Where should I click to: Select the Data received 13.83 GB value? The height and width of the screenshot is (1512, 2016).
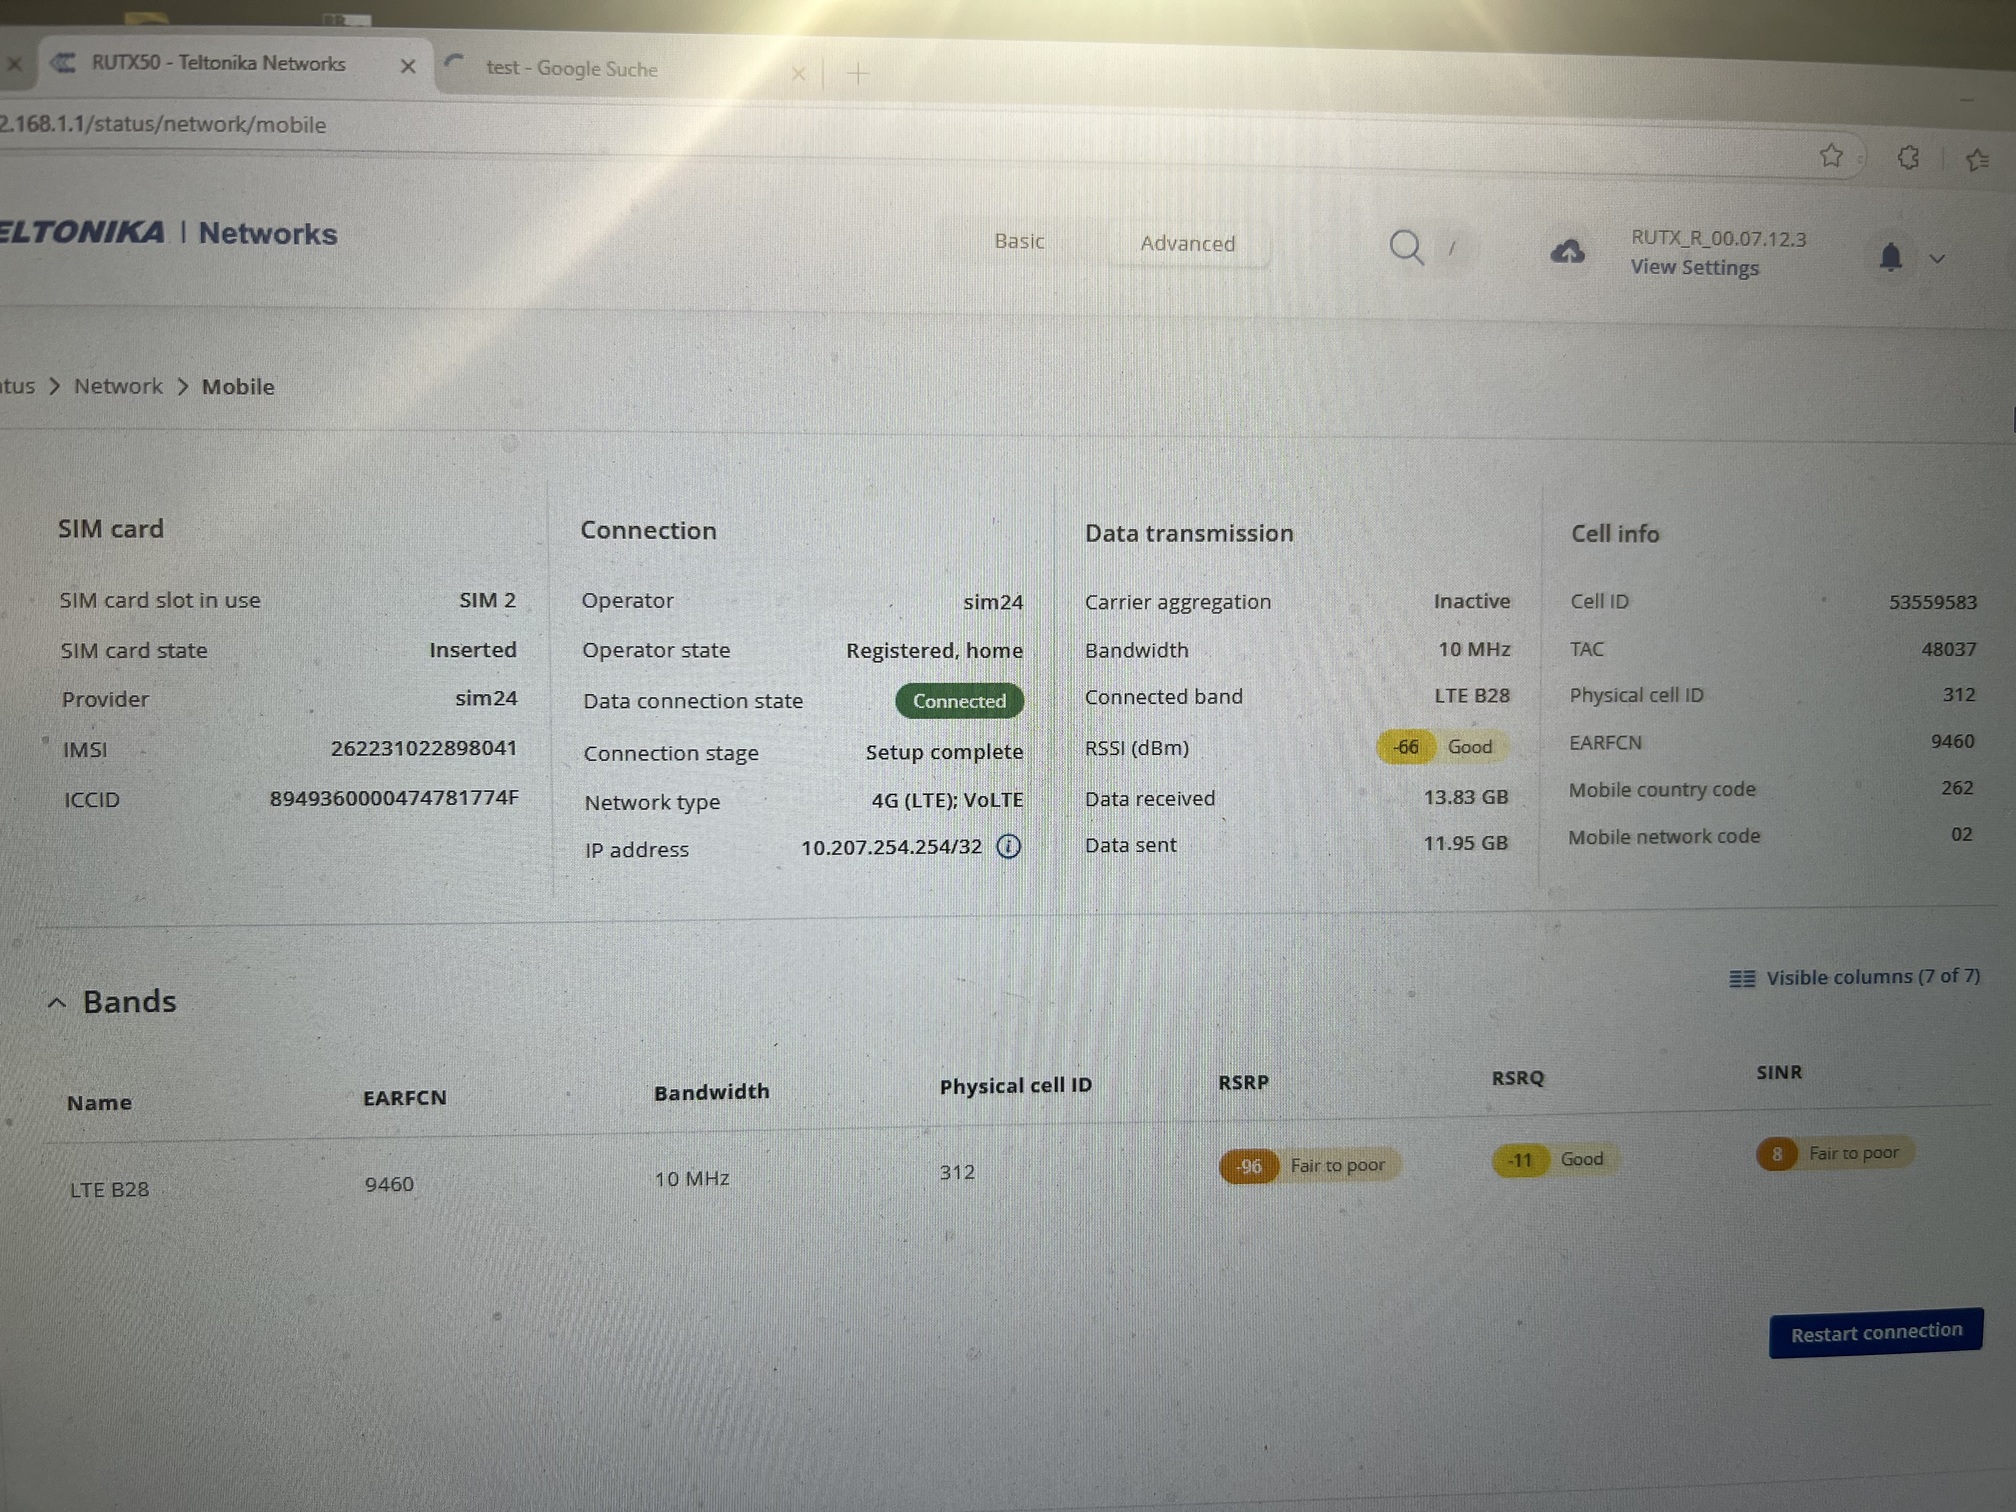[x=1465, y=797]
